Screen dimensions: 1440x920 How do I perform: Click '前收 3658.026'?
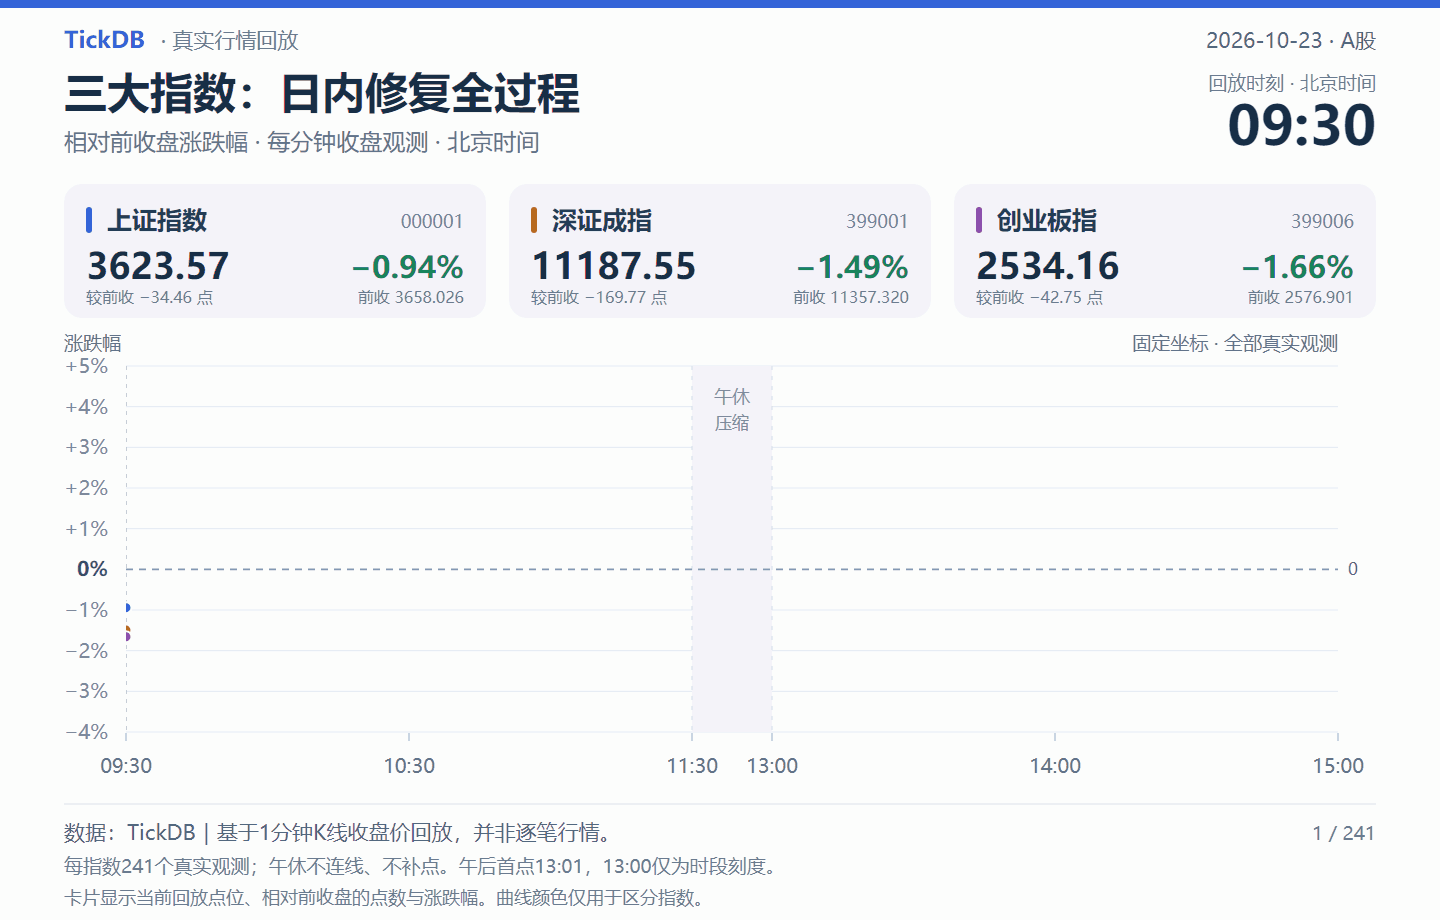pyautogui.click(x=411, y=297)
